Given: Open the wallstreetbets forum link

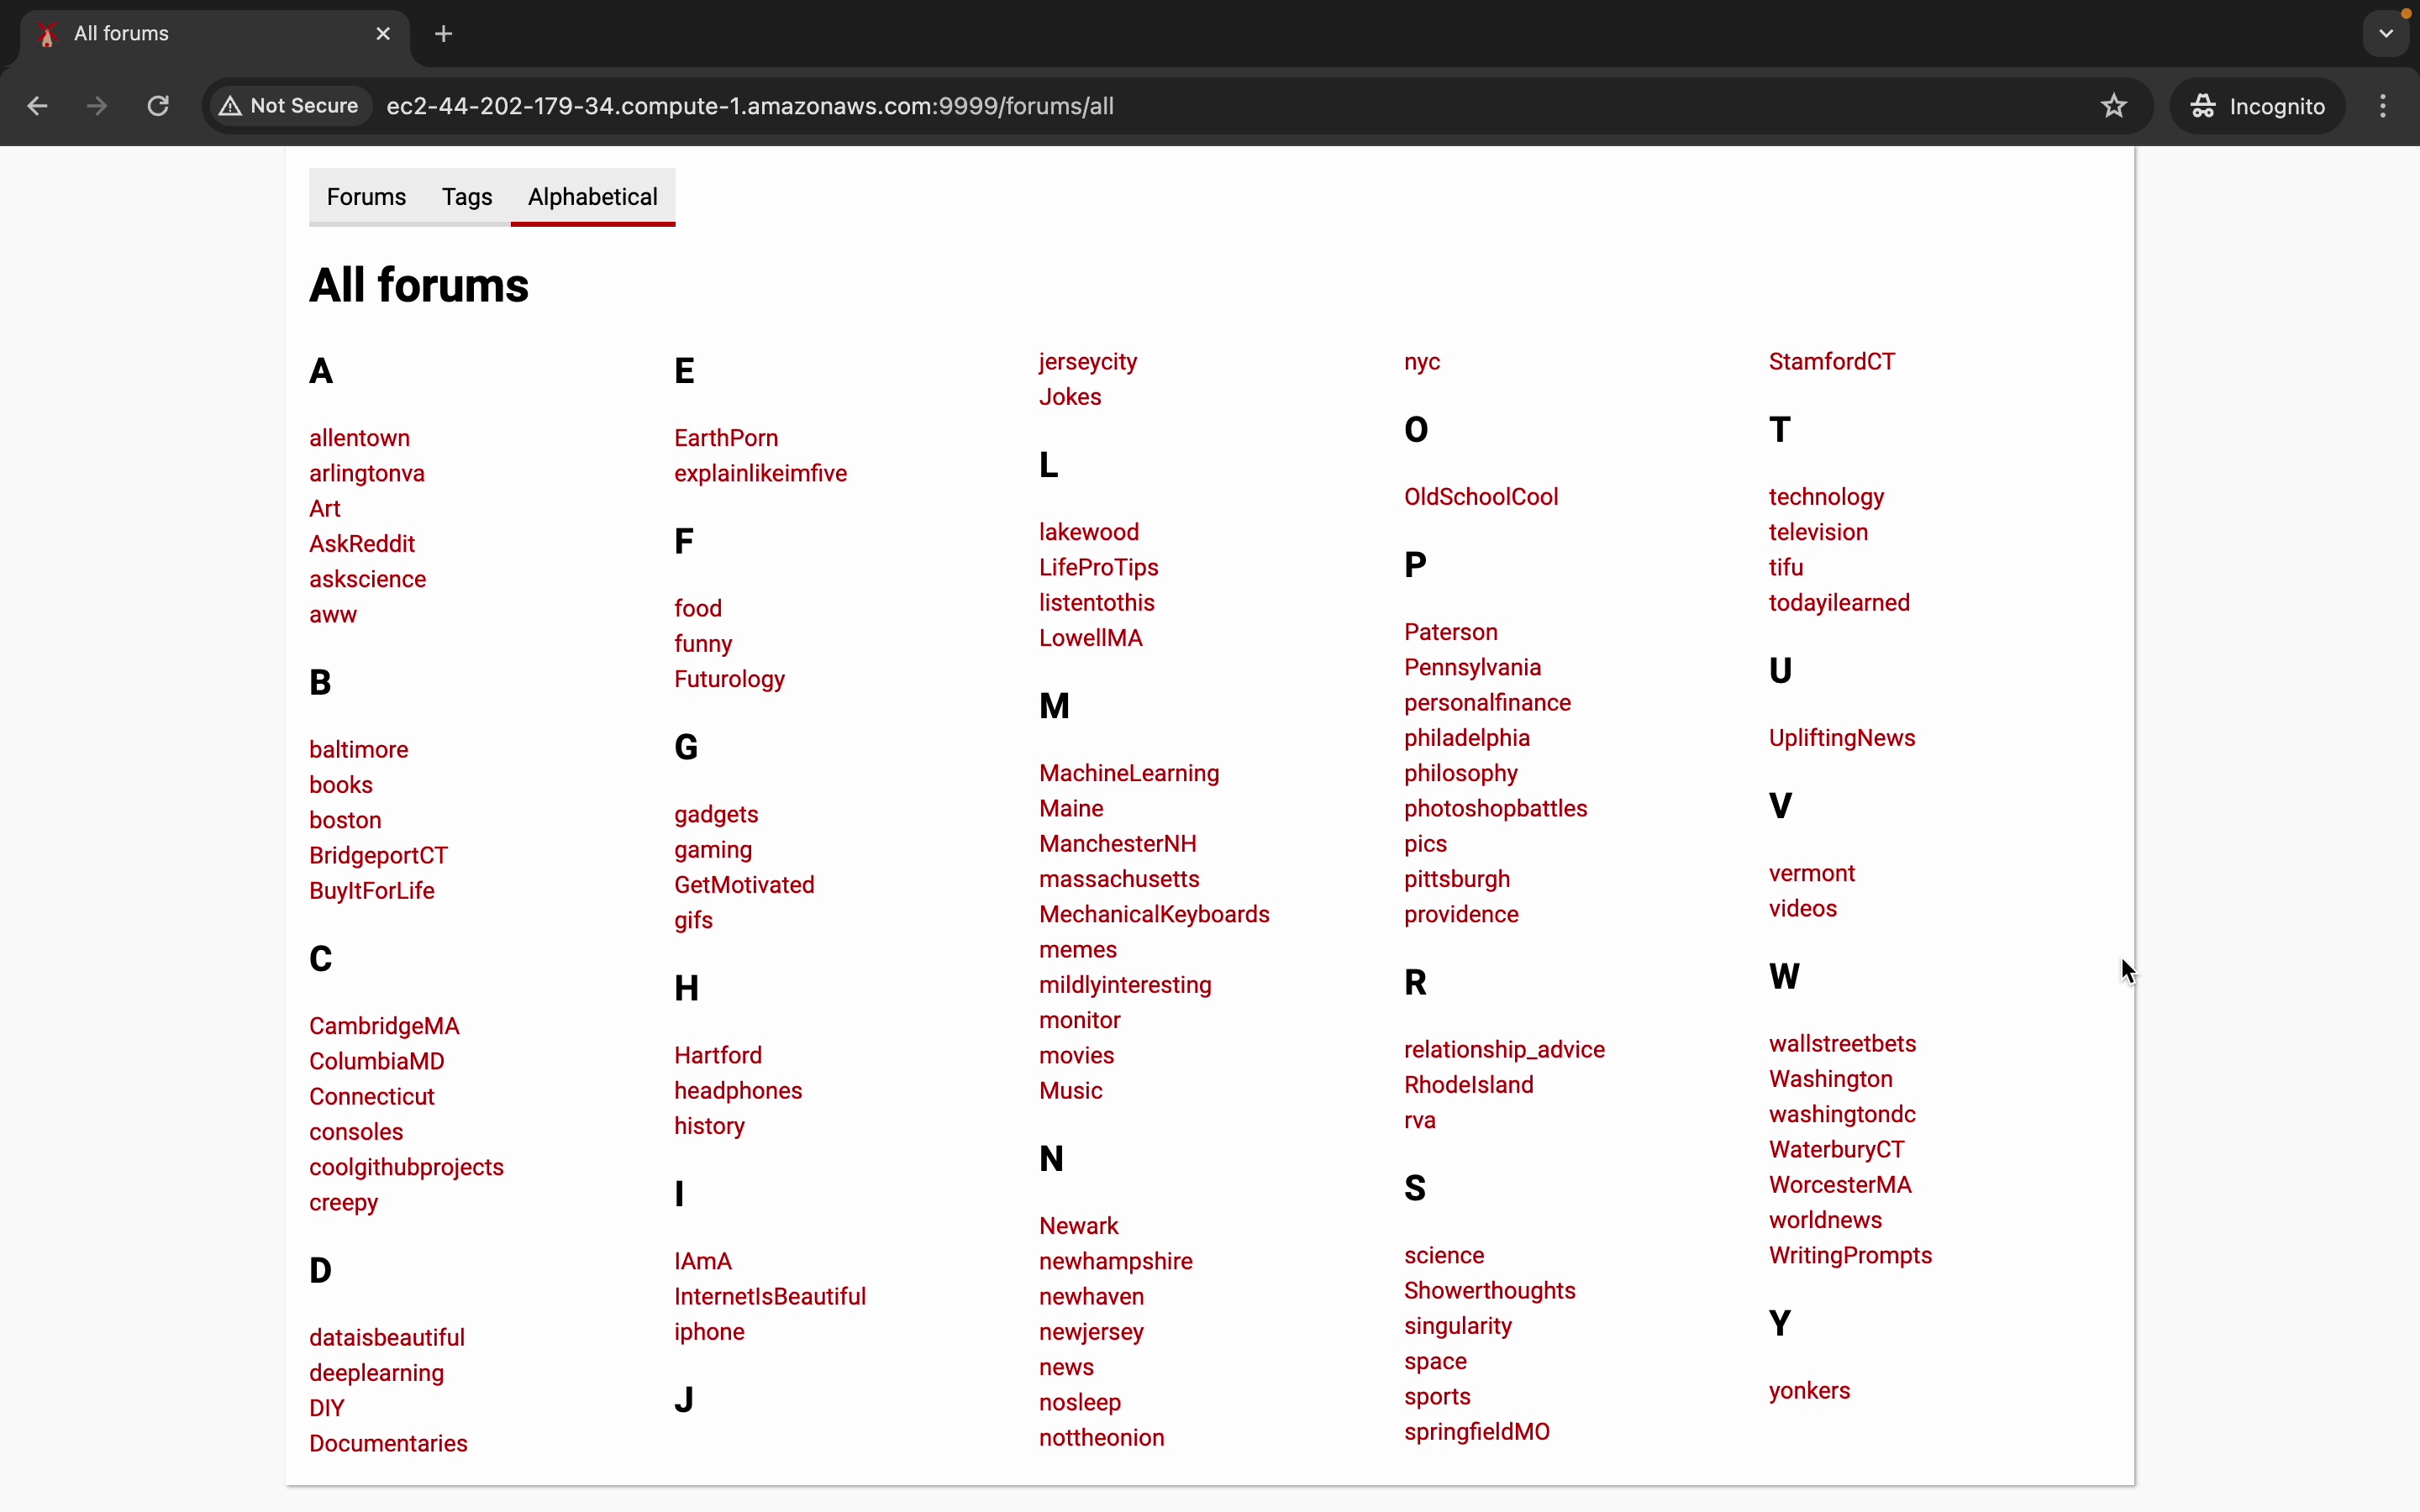Looking at the screenshot, I should (1841, 1044).
